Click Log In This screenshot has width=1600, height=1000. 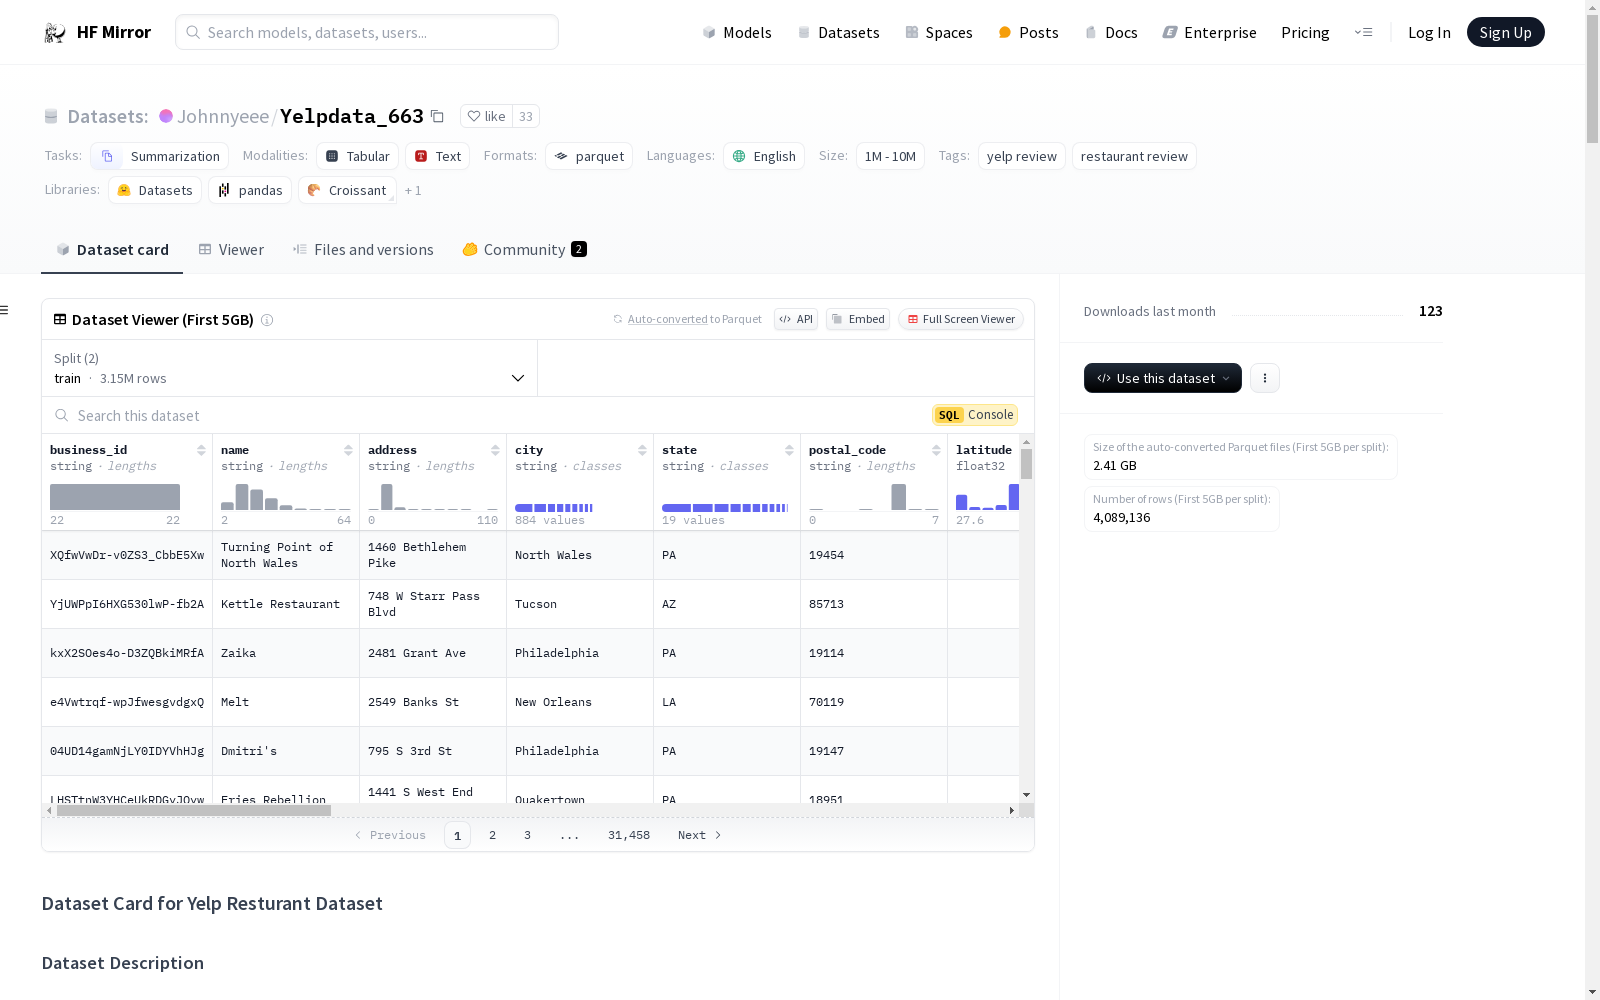click(1429, 33)
